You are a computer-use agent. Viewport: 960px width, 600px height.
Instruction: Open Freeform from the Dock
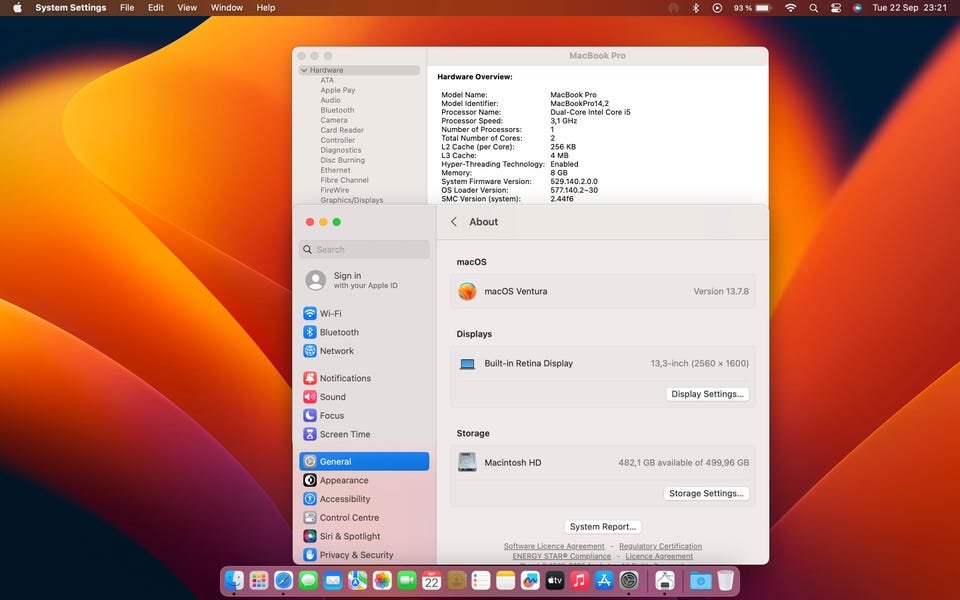pyautogui.click(x=530, y=580)
